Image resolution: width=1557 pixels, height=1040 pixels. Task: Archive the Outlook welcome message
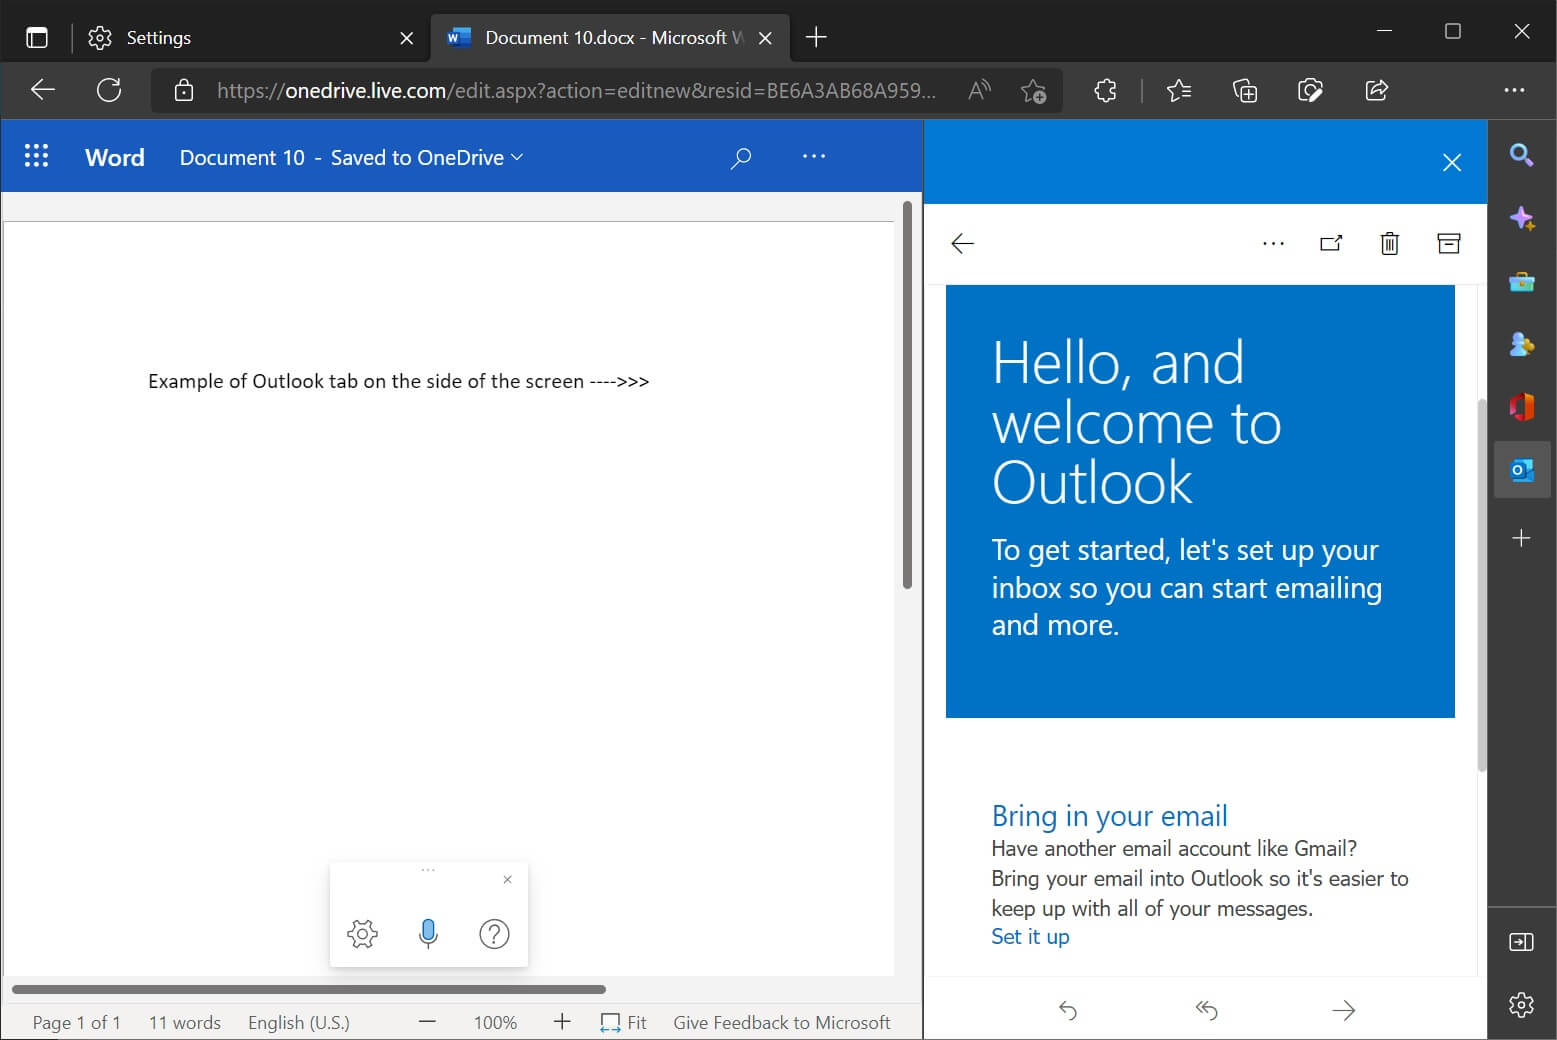(1449, 243)
